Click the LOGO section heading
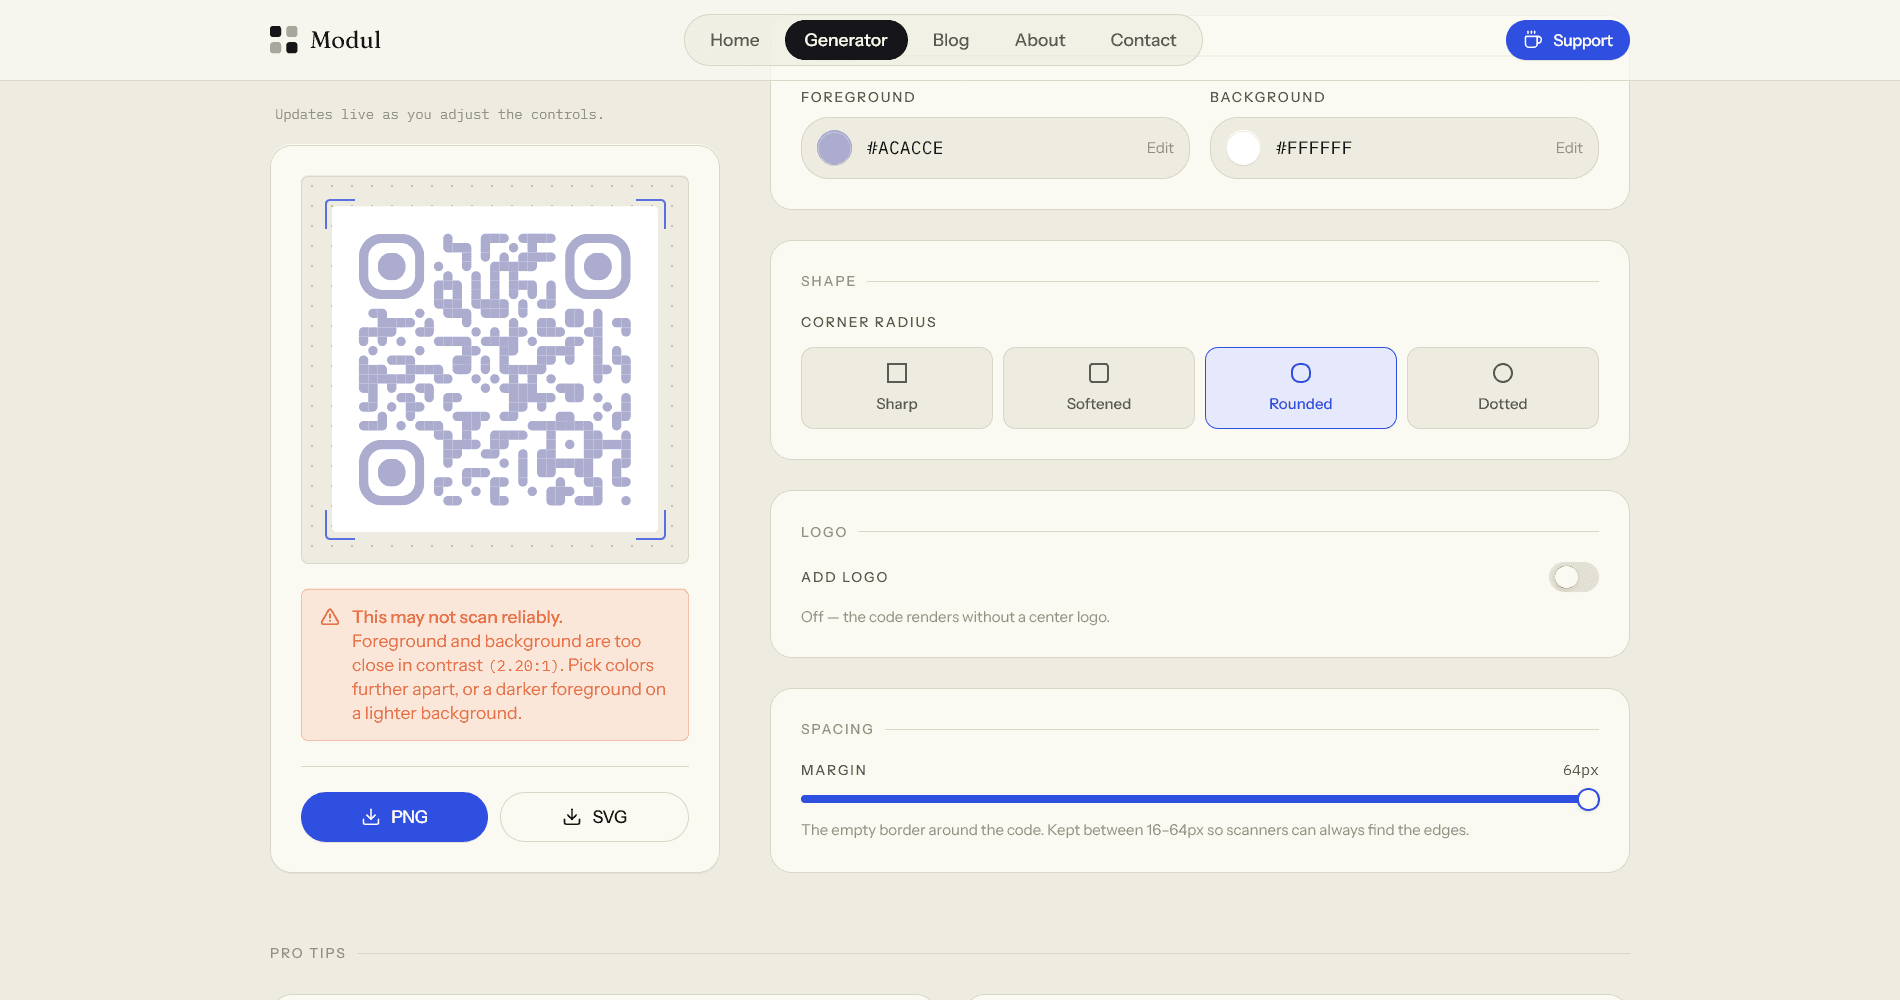The width and height of the screenshot is (1900, 1000). [824, 532]
